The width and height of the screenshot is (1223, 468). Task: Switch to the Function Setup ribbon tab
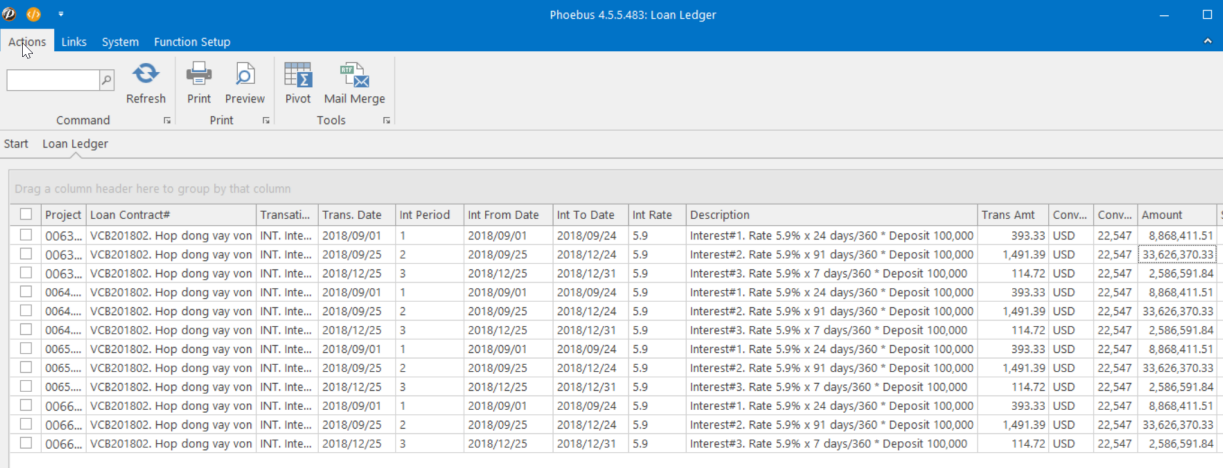tap(192, 42)
